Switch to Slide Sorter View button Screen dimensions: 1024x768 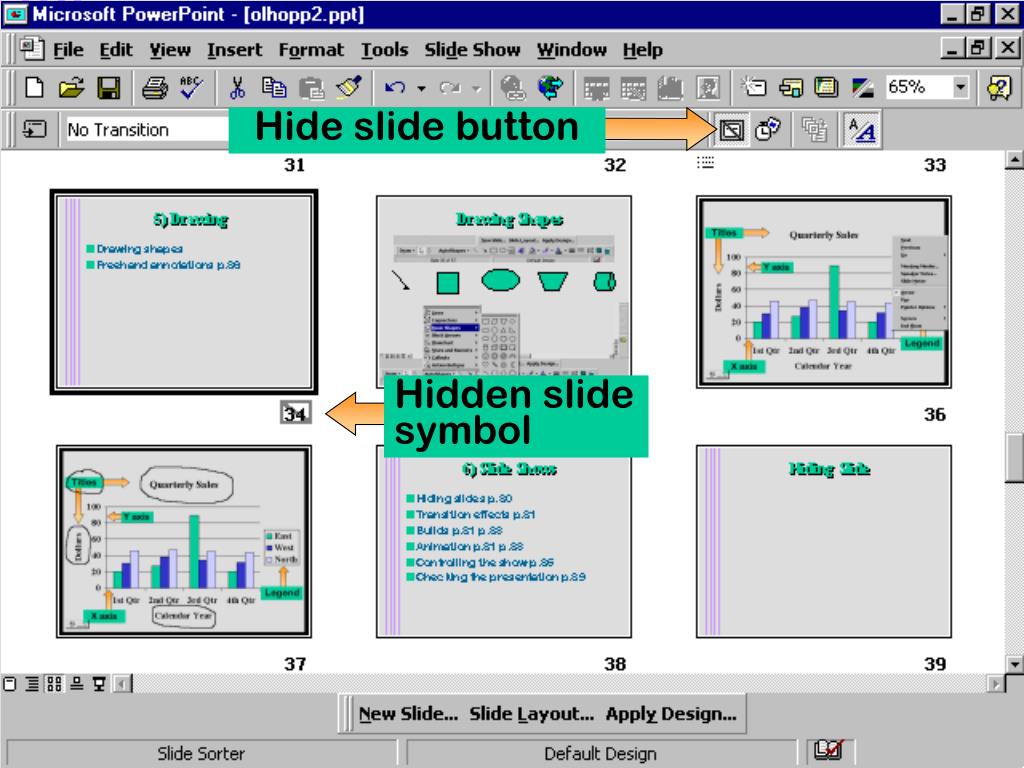click(x=54, y=684)
